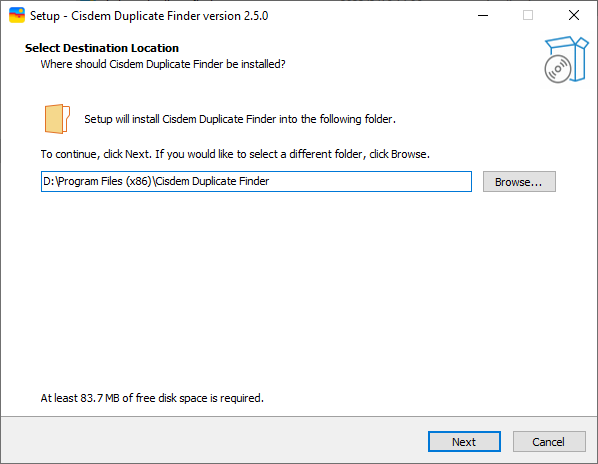Place cursor at 'D:' in path field

(49, 181)
